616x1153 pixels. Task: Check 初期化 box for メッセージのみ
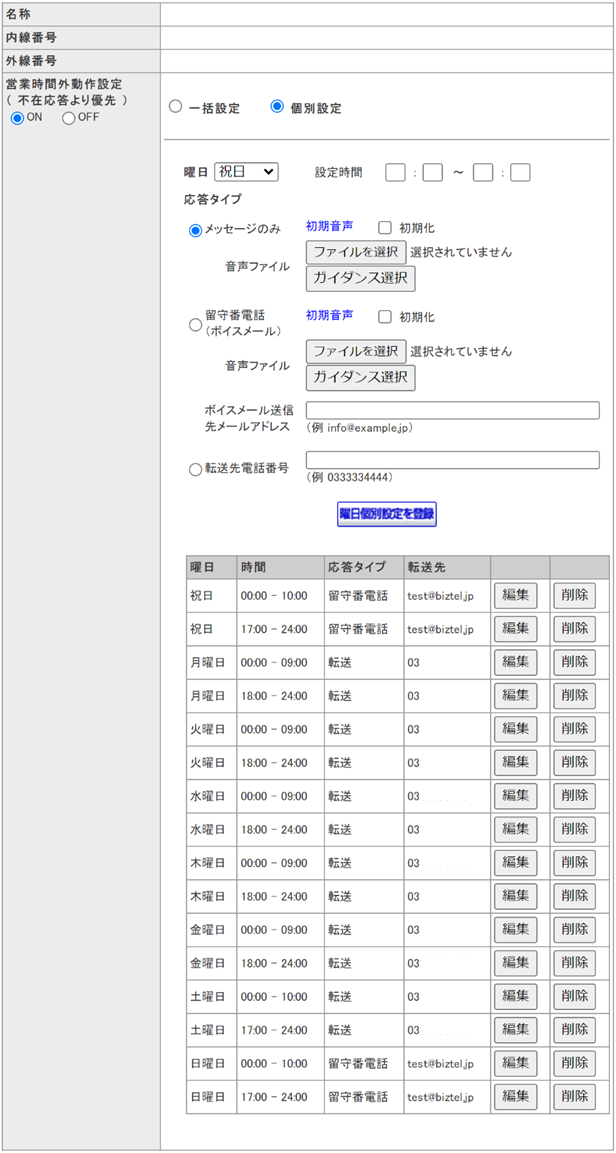(x=385, y=228)
